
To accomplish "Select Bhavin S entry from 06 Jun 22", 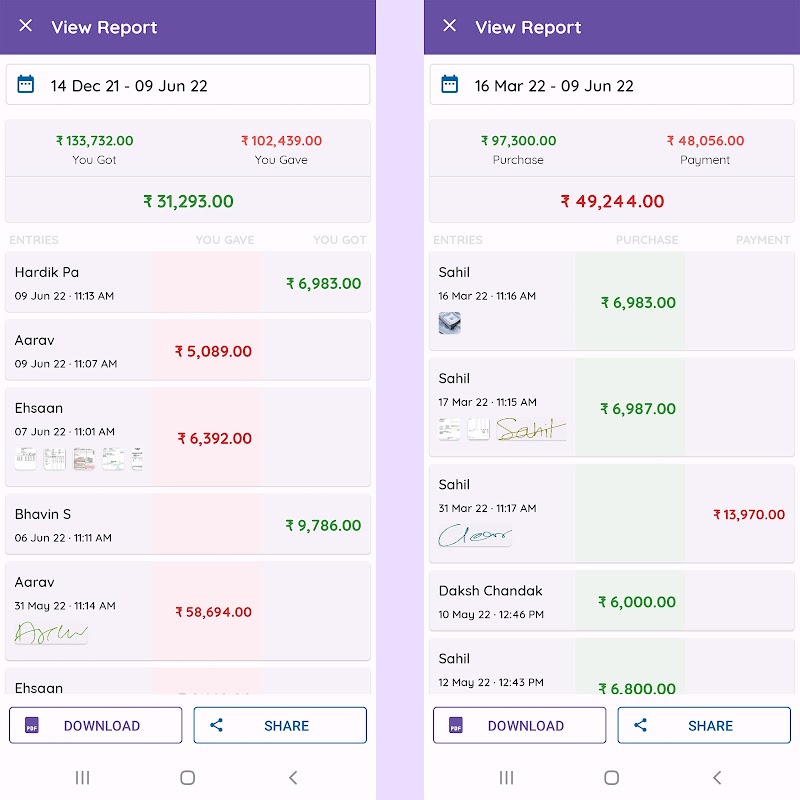I will 188,525.
